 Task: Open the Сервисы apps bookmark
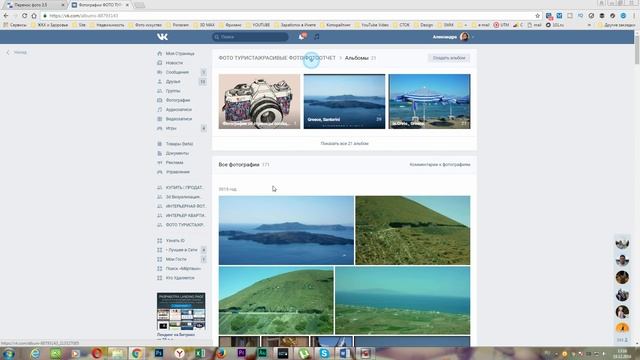point(15,25)
